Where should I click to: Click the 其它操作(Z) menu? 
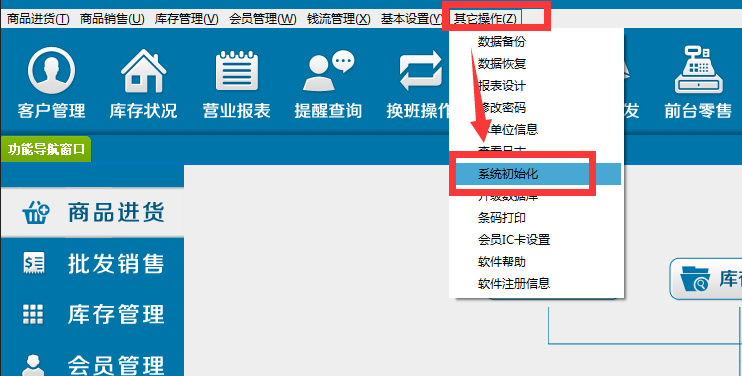pyautogui.click(x=486, y=19)
